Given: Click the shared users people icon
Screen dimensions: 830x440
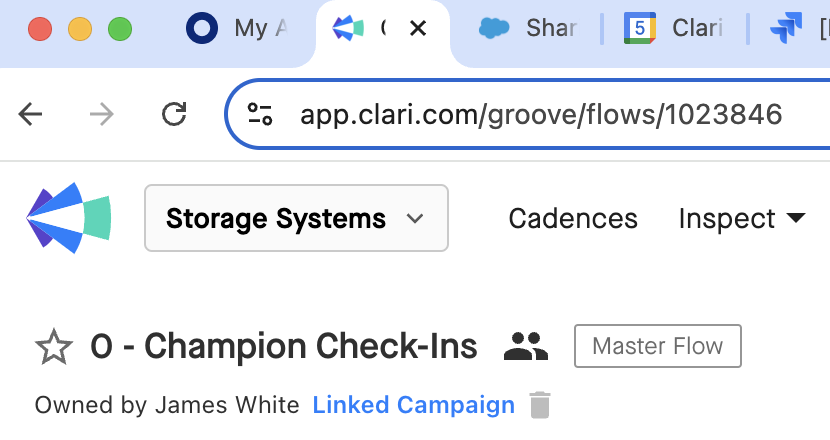Looking at the screenshot, I should pos(526,346).
